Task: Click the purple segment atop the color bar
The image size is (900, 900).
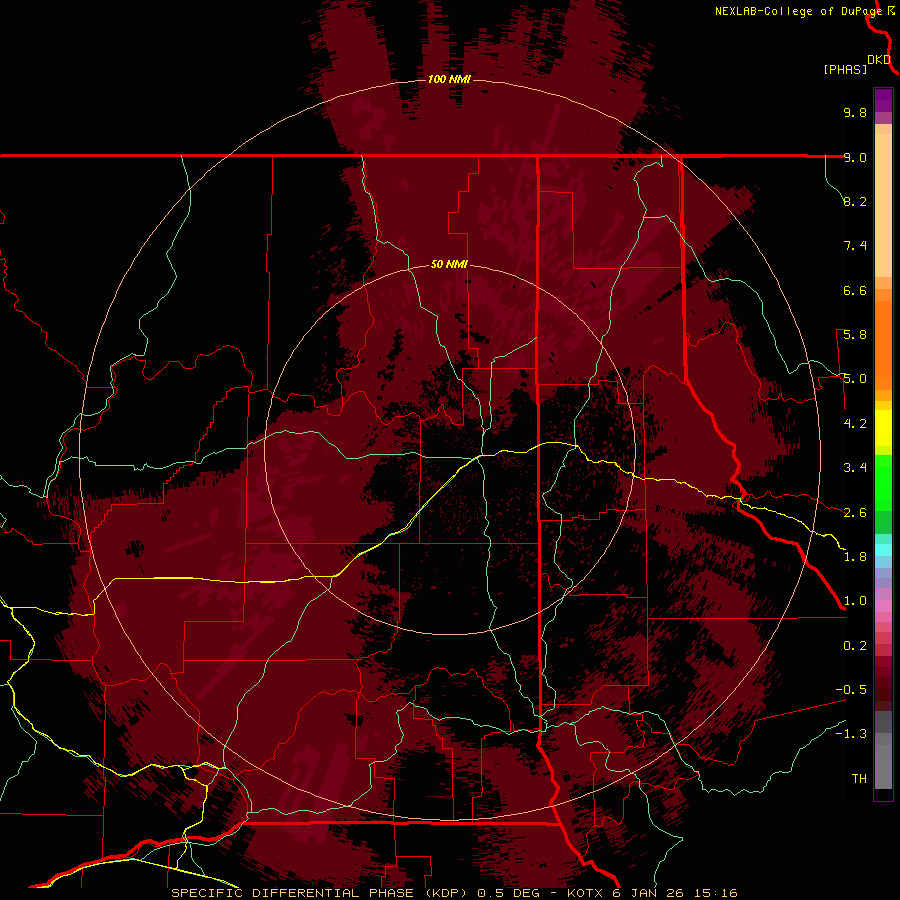Action: click(x=883, y=100)
